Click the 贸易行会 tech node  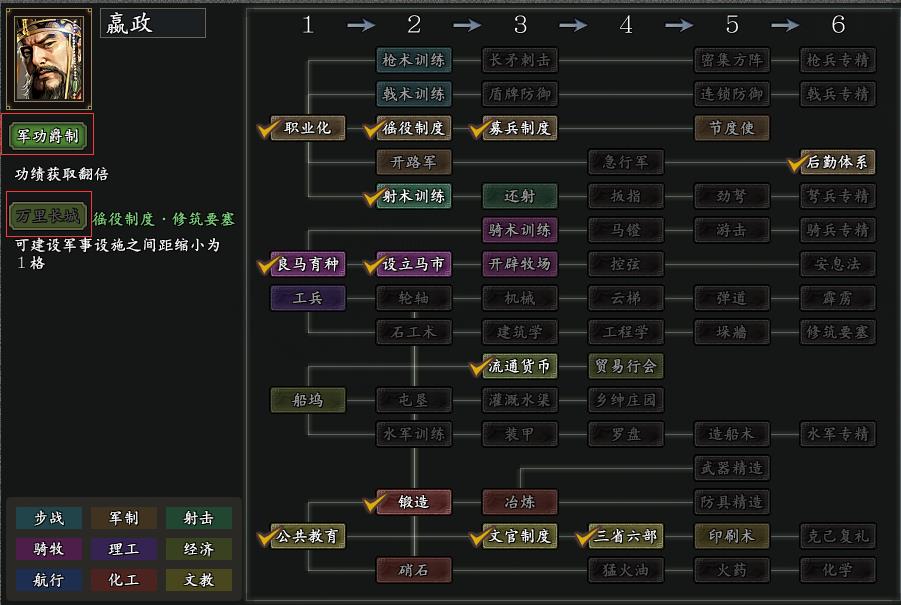pyautogui.click(x=626, y=366)
